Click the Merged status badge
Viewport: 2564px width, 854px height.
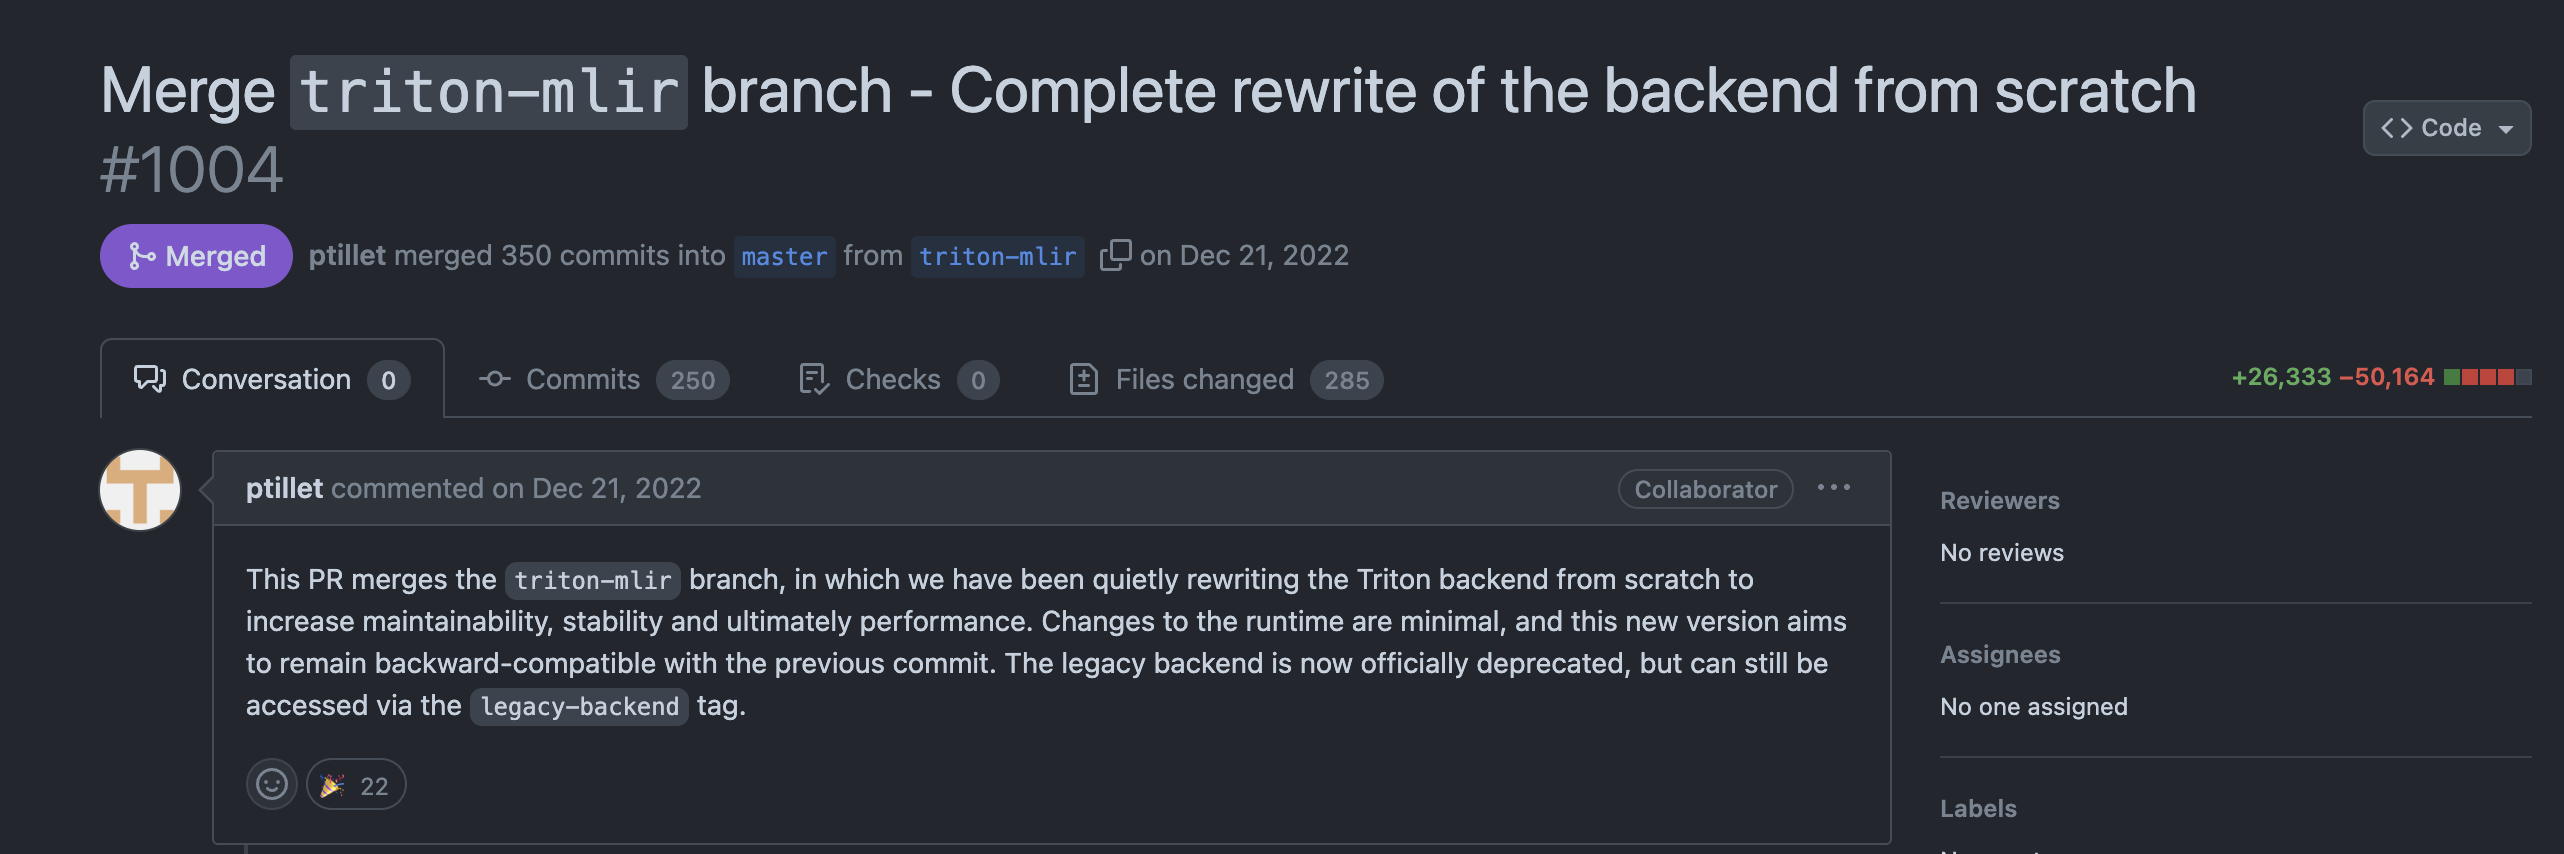pyautogui.click(x=196, y=256)
